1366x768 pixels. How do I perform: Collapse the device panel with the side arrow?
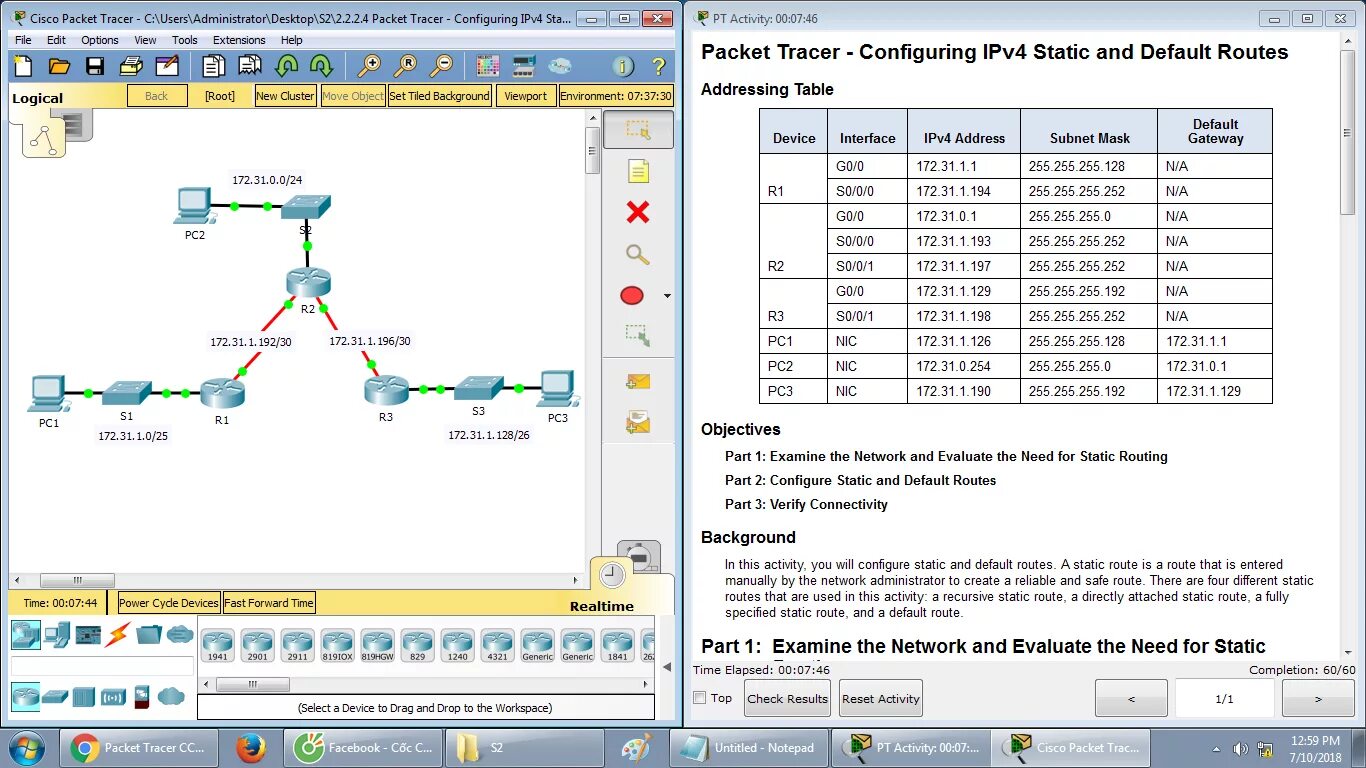(x=665, y=665)
